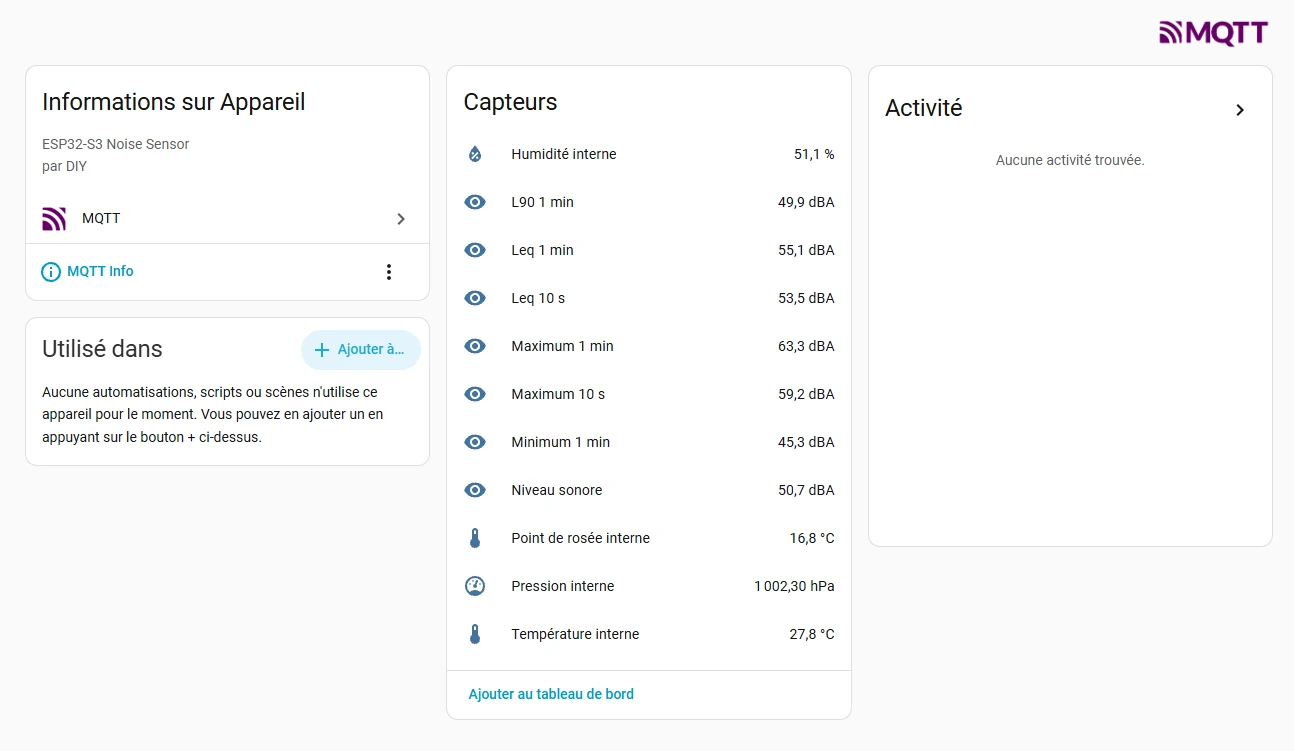Open the three-dot overflow menu

pos(389,272)
